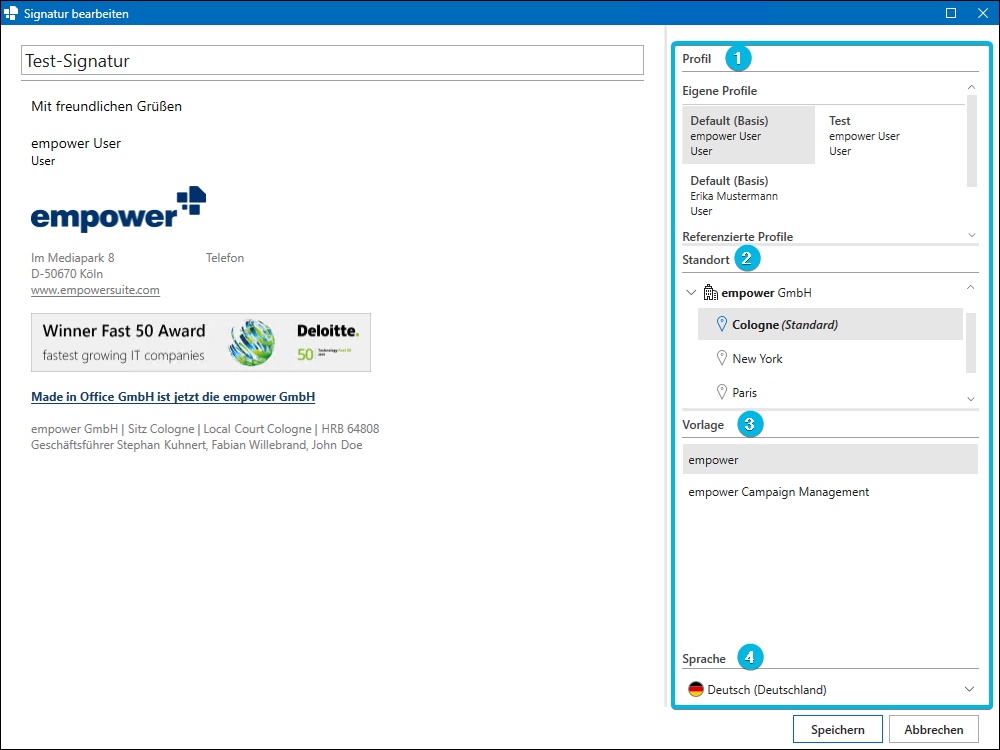Open the www.empowersuite.com link
Viewport: 1000px width, 750px height.
point(95,290)
